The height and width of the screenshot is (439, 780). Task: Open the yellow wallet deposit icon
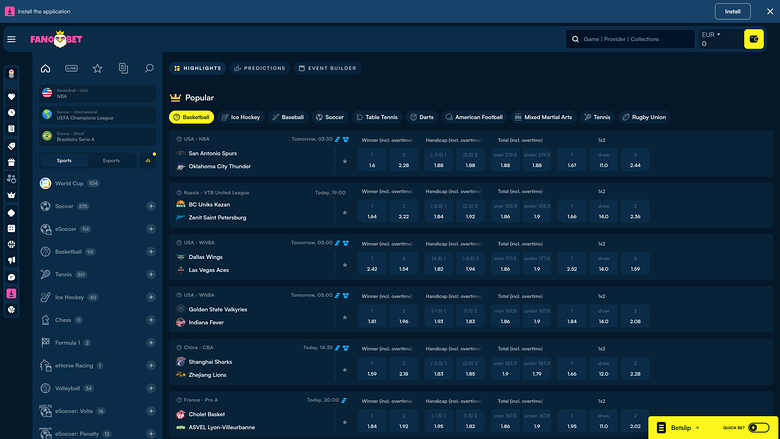754,39
